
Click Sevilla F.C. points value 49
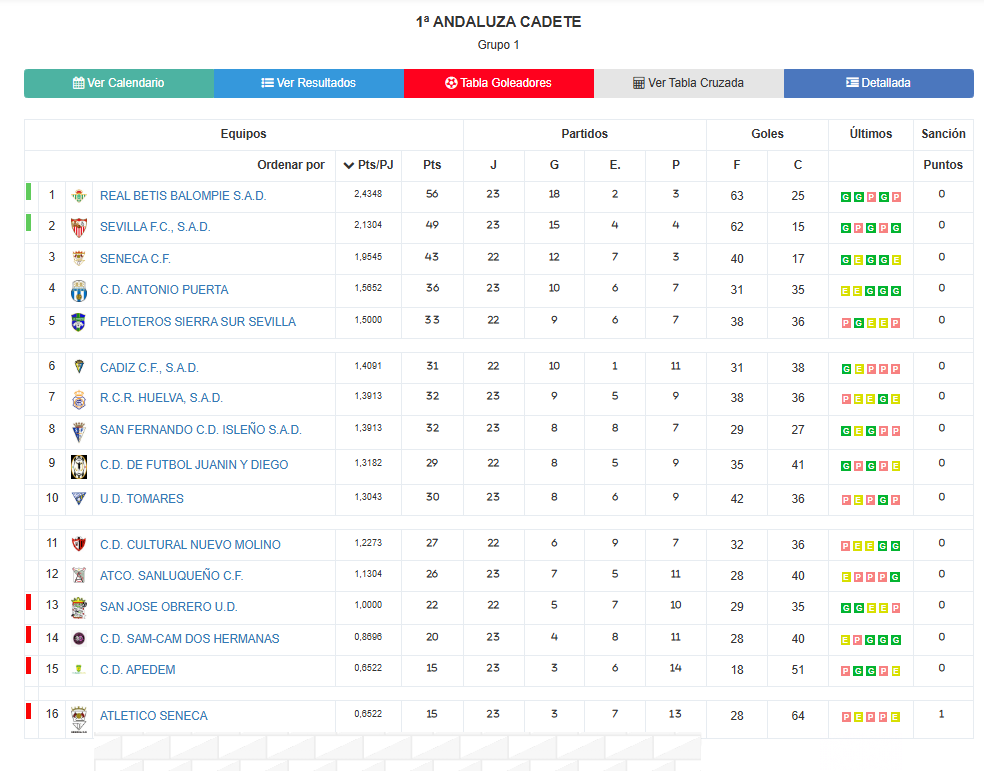tap(432, 225)
